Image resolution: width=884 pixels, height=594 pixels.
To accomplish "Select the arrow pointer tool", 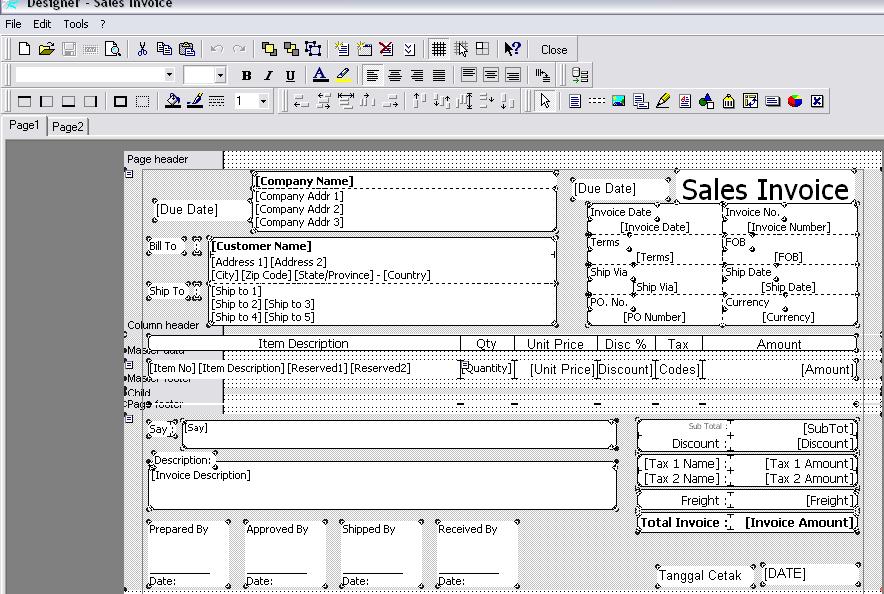I will pyautogui.click(x=545, y=101).
